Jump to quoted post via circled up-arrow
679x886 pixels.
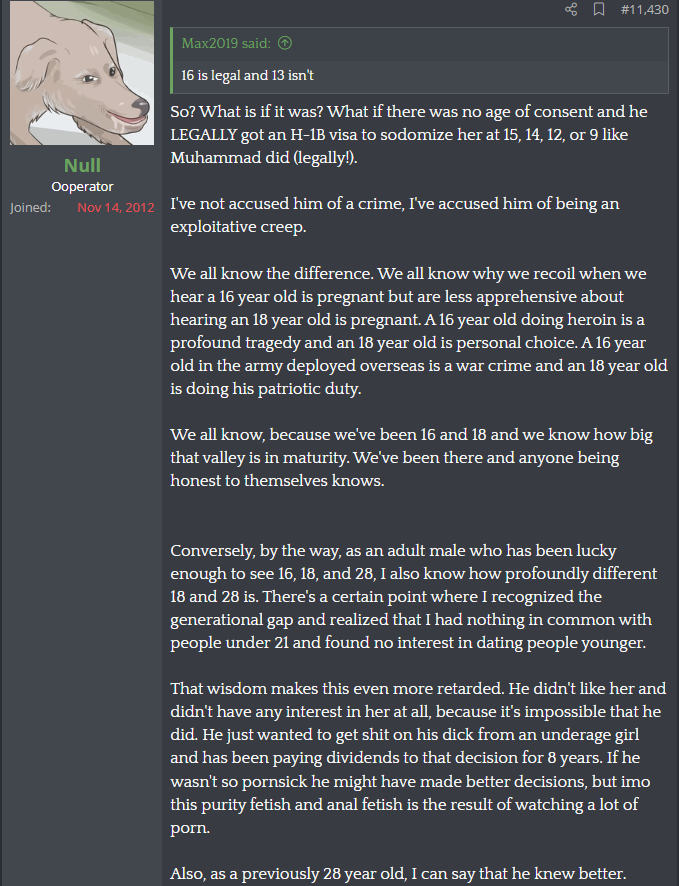click(x=285, y=43)
